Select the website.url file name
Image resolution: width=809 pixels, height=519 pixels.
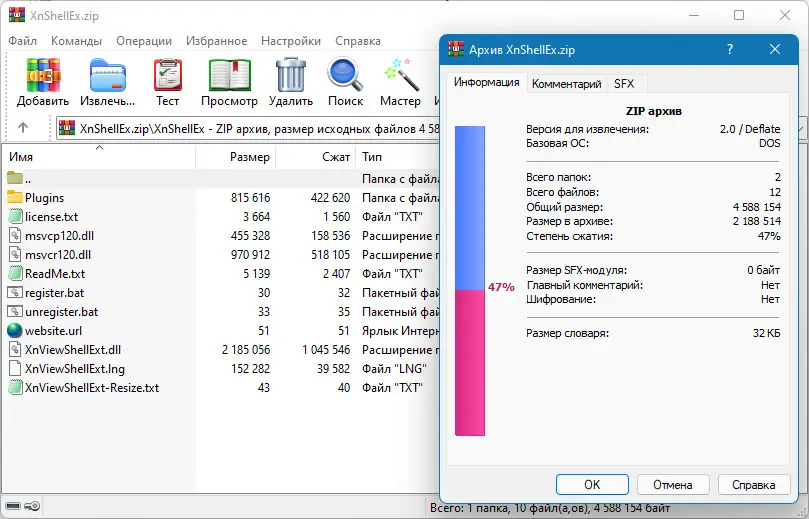coord(53,331)
